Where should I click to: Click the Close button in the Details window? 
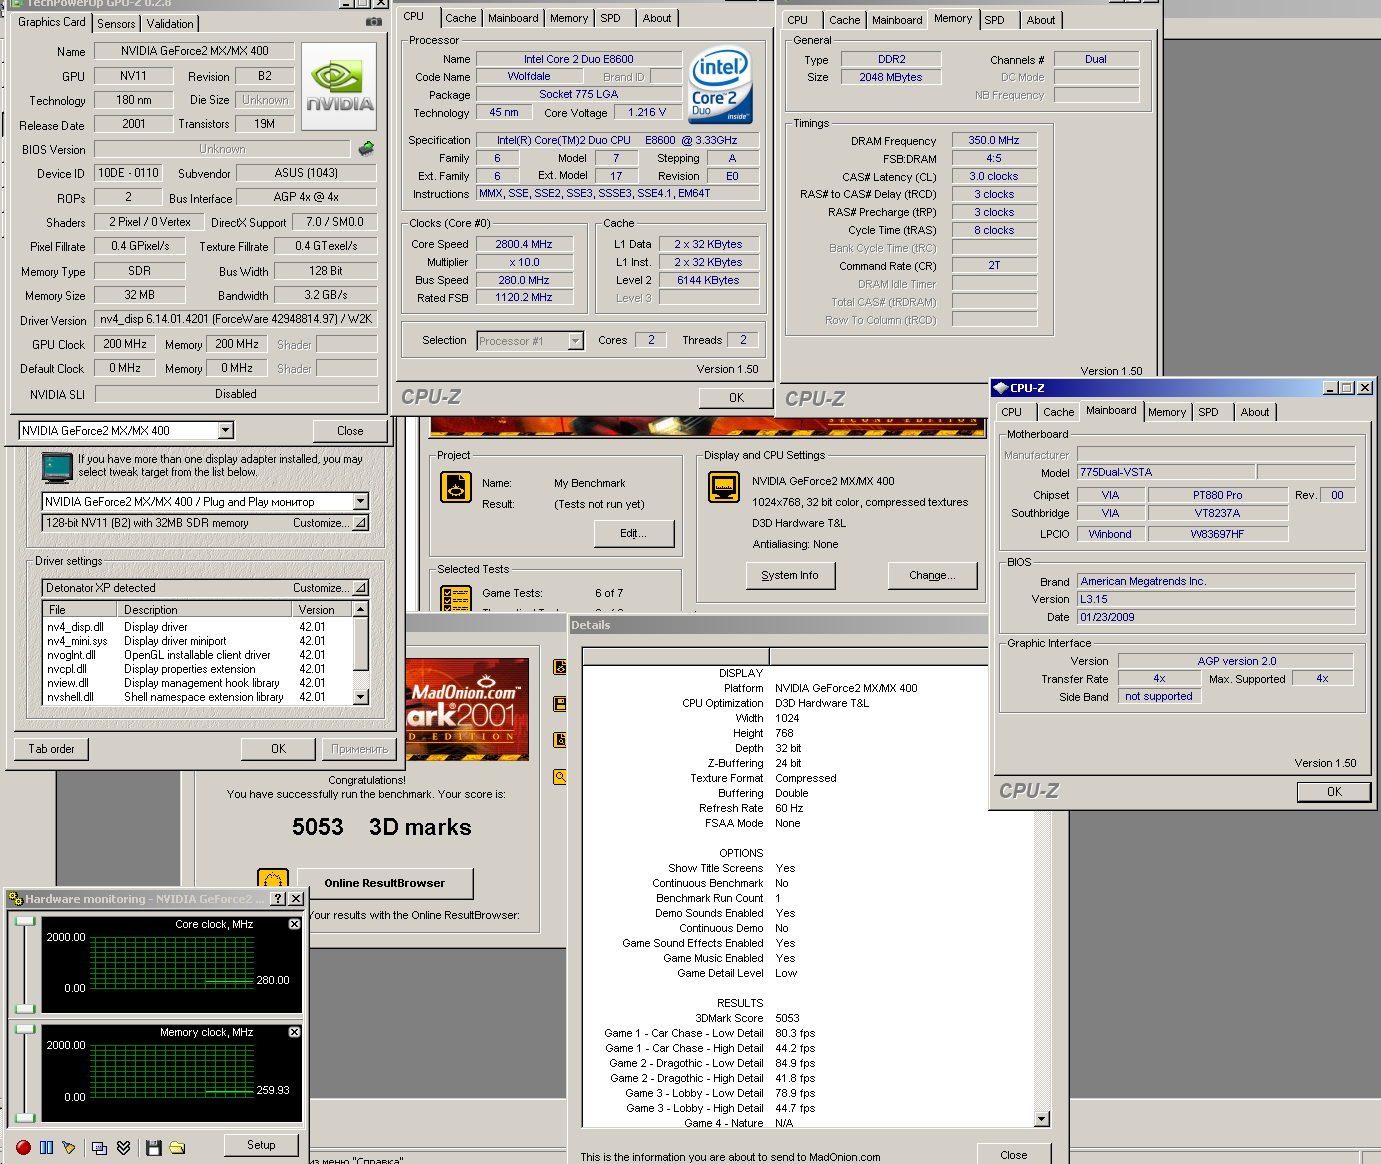click(x=1013, y=1155)
